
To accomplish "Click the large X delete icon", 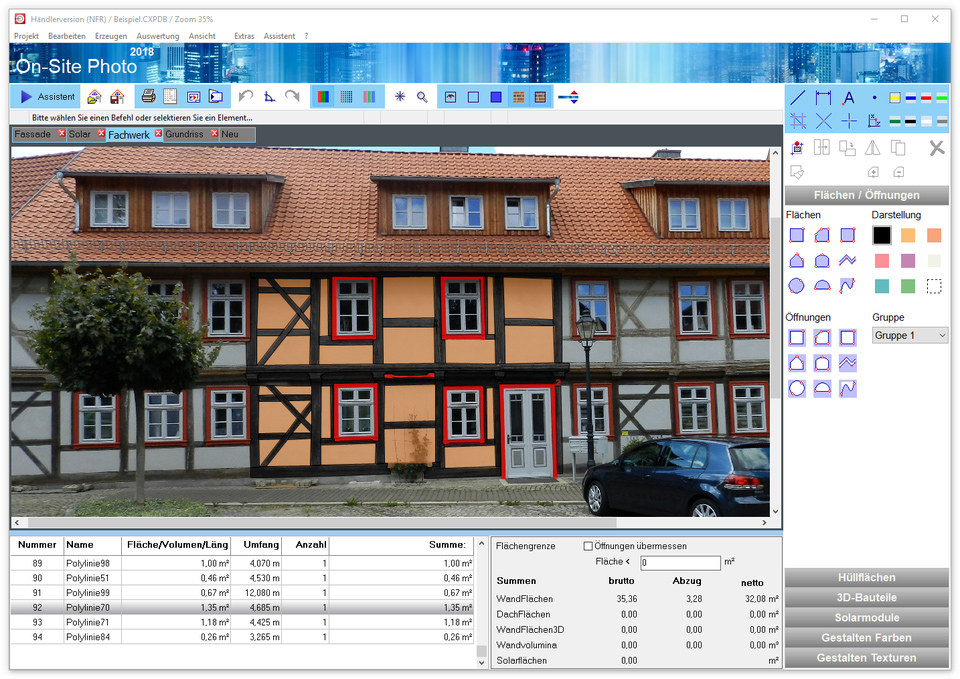I will point(936,148).
